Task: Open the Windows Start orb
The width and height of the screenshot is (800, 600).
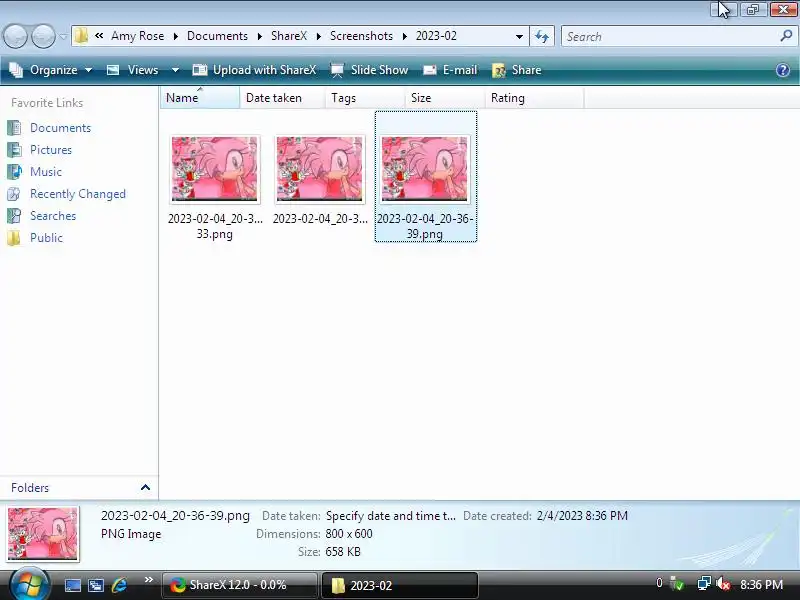Action: pyautogui.click(x=29, y=585)
